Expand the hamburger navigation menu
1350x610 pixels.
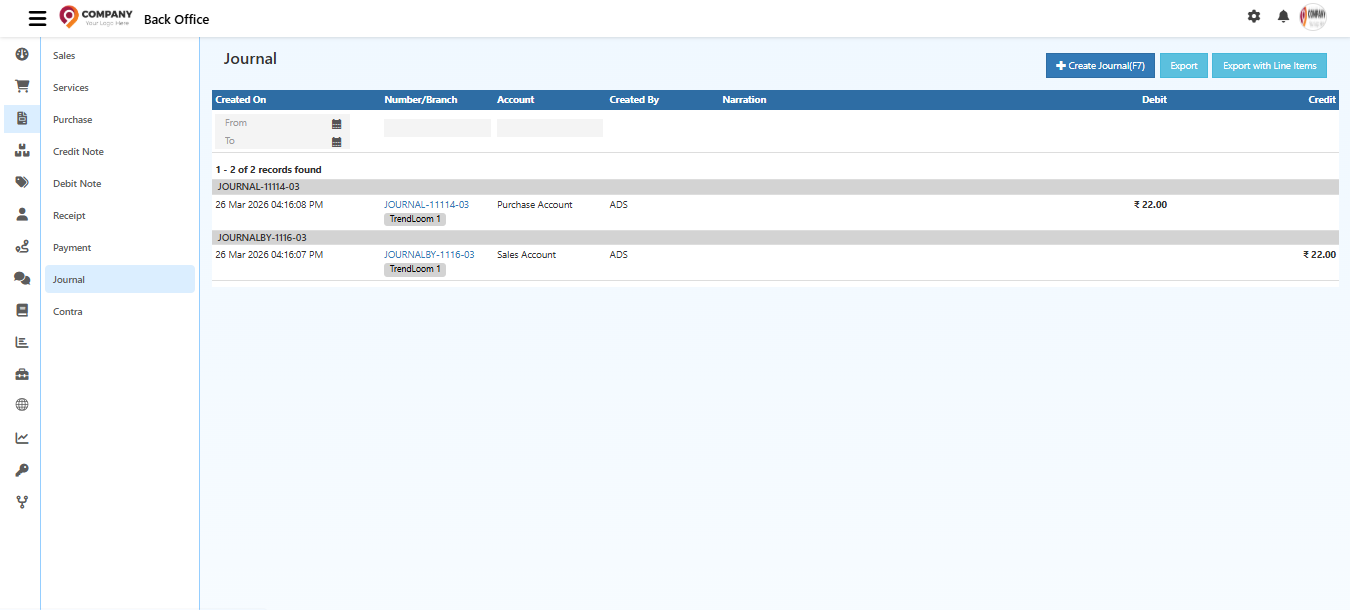(x=37, y=17)
